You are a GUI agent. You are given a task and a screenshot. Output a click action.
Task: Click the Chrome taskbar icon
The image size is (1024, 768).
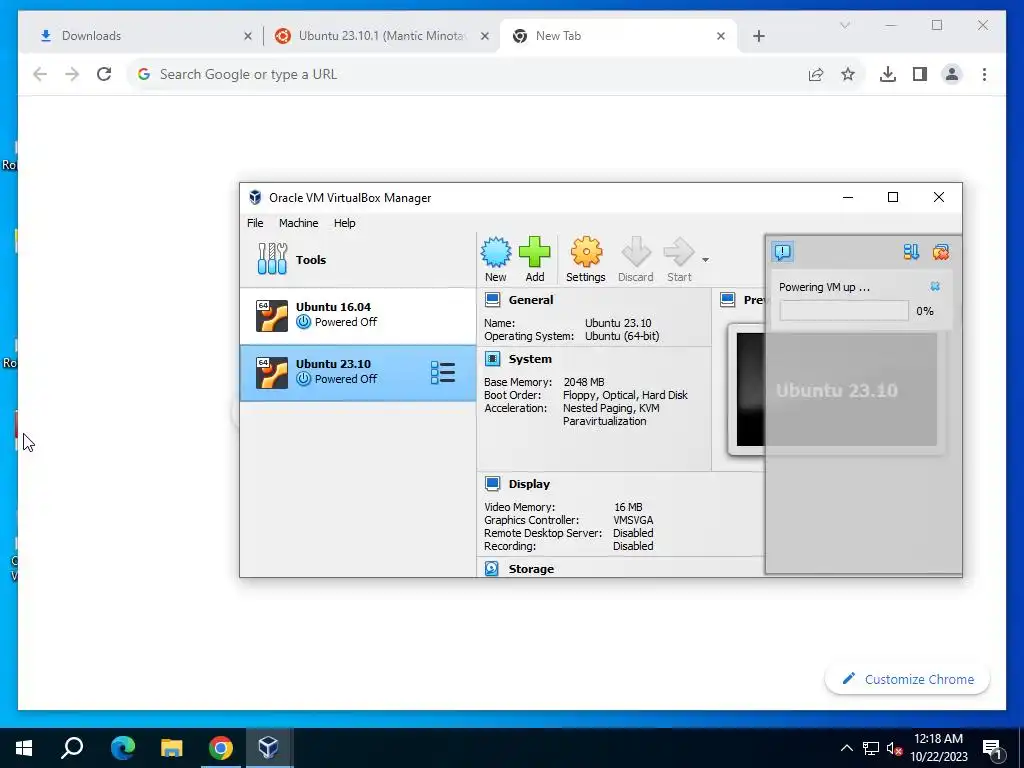[221, 748]
